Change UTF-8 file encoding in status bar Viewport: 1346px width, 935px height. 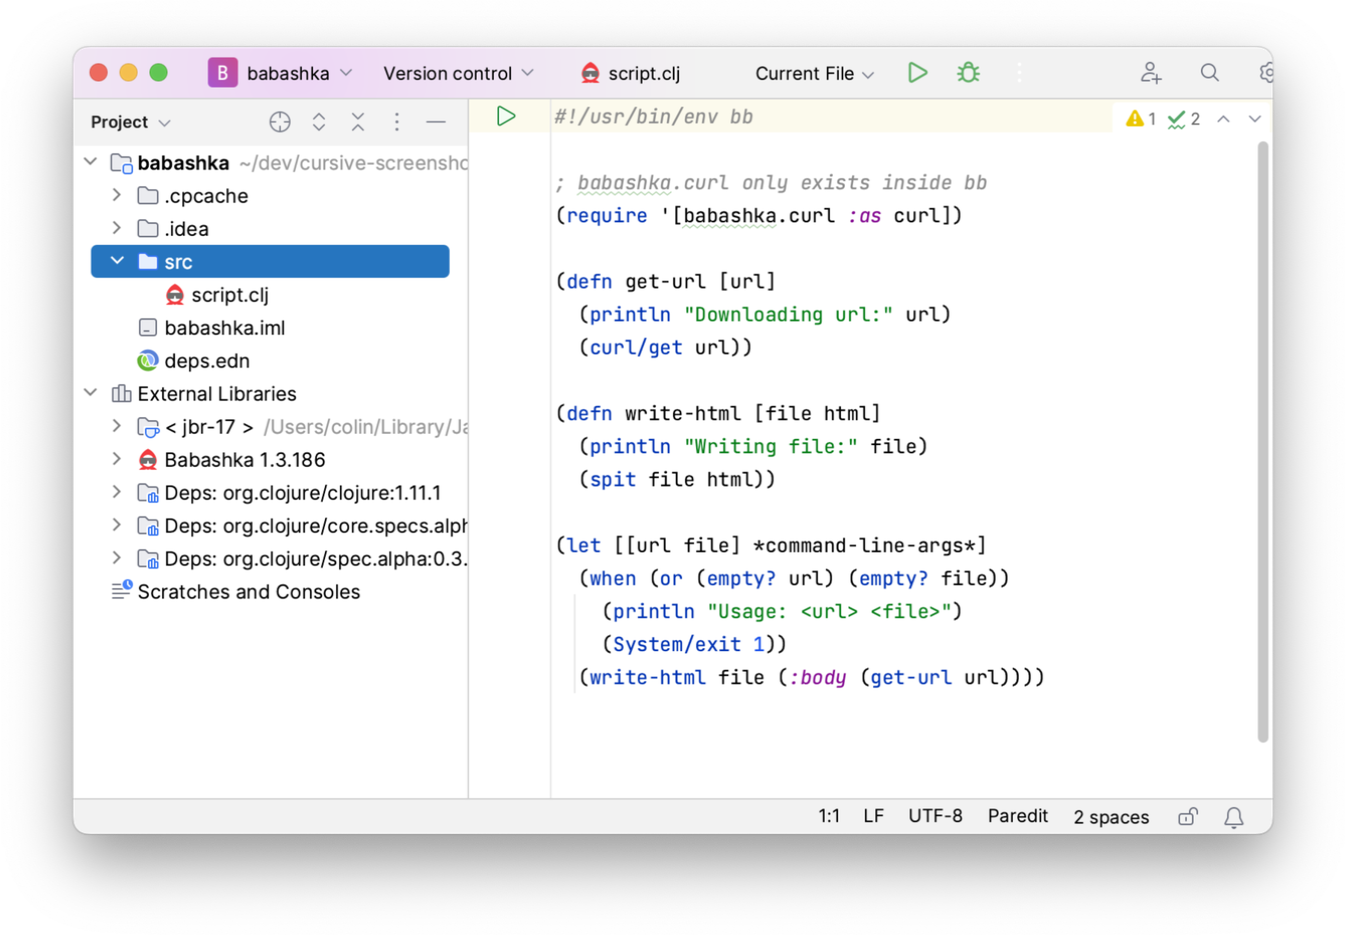(x=935, y=816)
